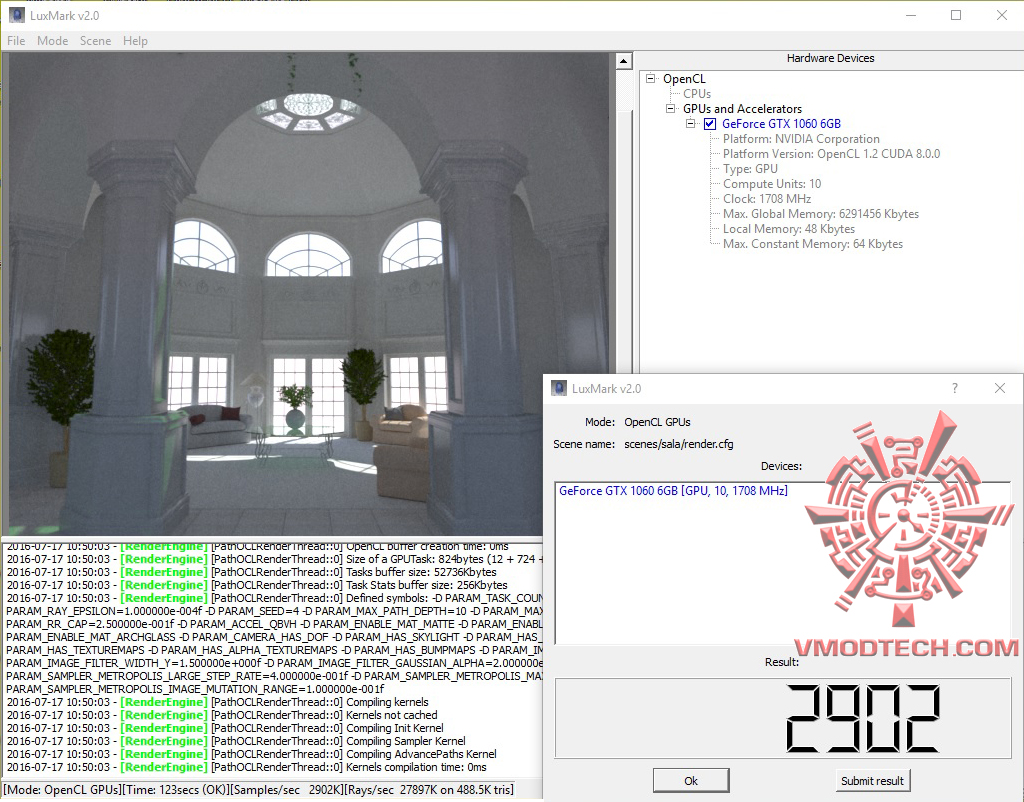The width and height of the screenshot is (1024, 802).
Task: Click the LuxMark icon in result dialog title
Action: coord(559,389)
